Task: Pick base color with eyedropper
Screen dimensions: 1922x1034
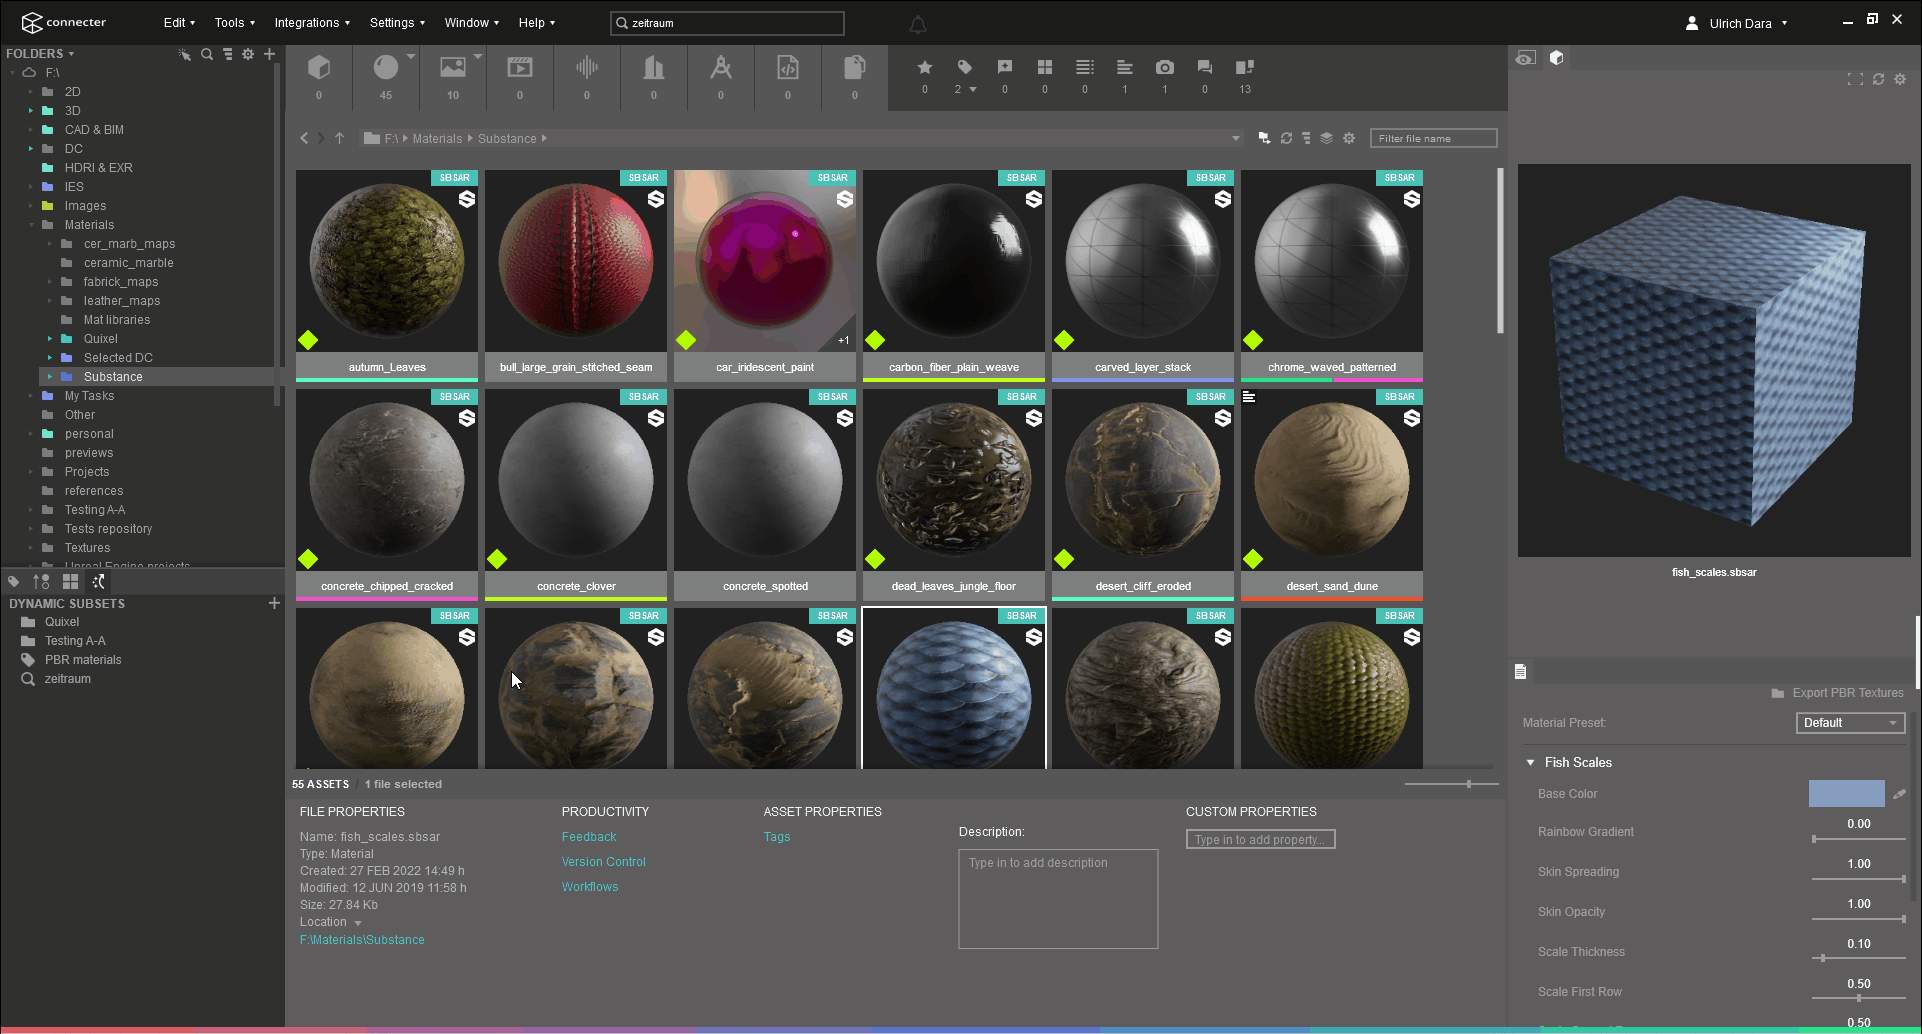Action: 1899,794
